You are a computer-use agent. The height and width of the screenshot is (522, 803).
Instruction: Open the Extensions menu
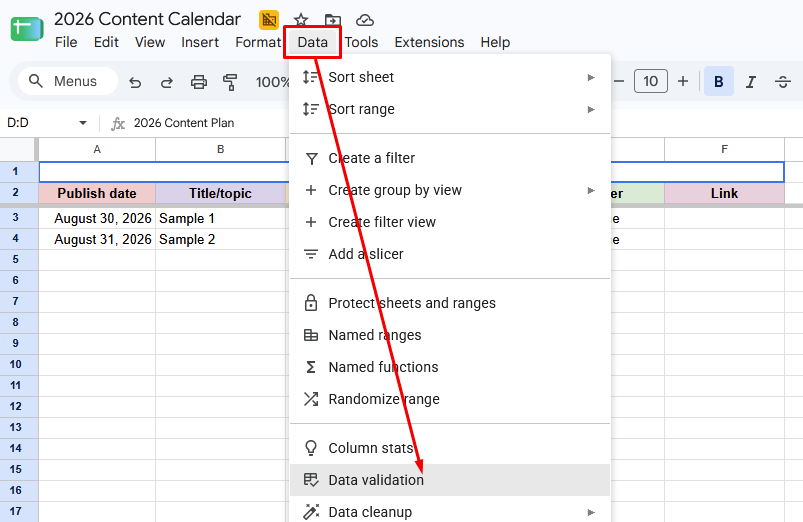(429, 42)
